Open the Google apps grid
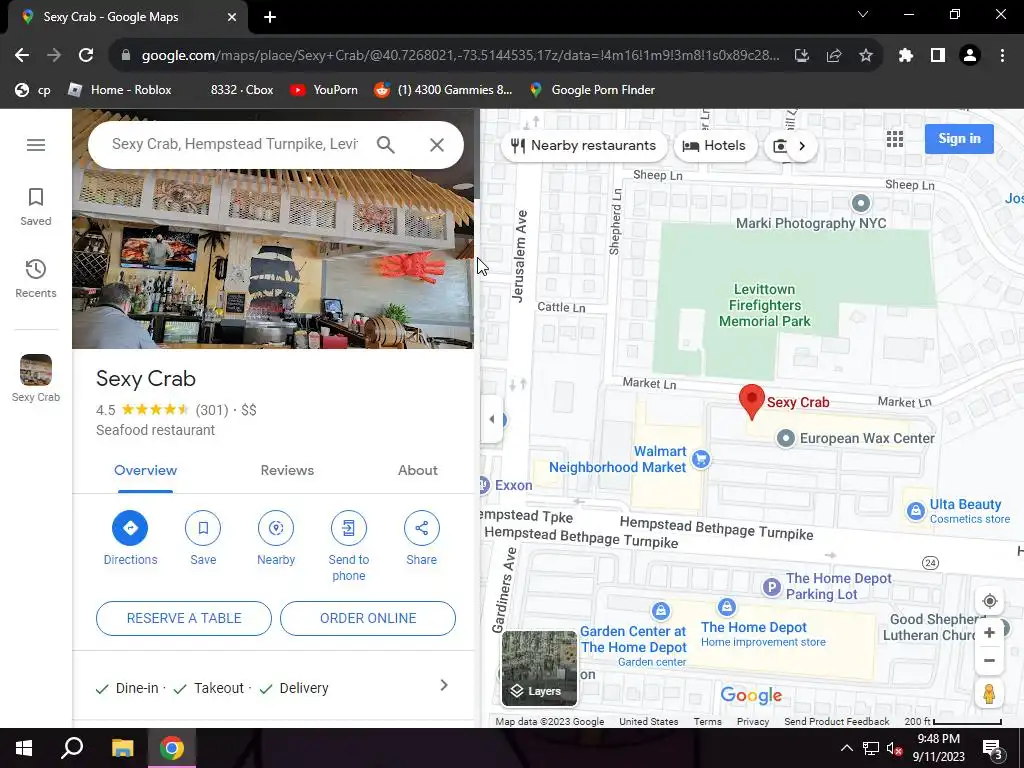The height and width of the screenshot is (768, 1024). (x=895, y=138)
